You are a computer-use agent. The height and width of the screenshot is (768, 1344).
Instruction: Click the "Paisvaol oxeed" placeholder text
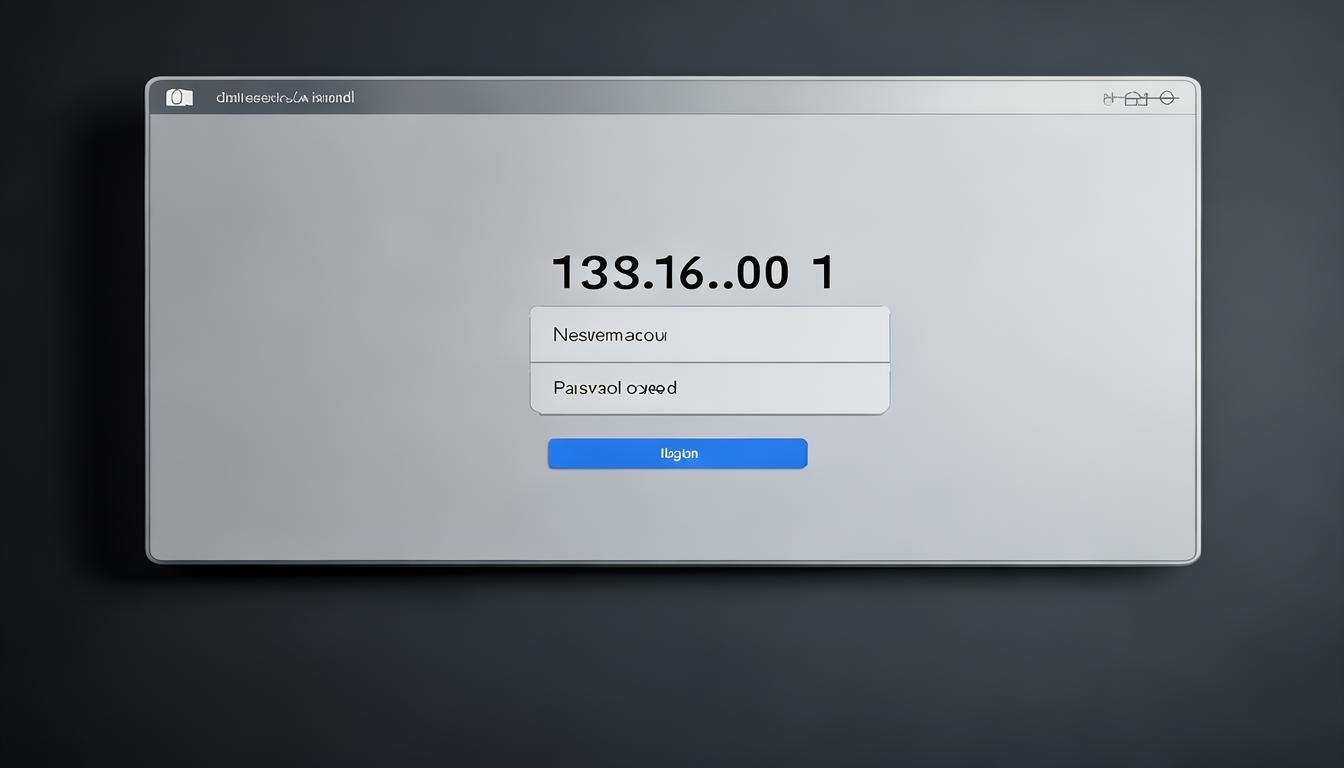click(614, 388)
